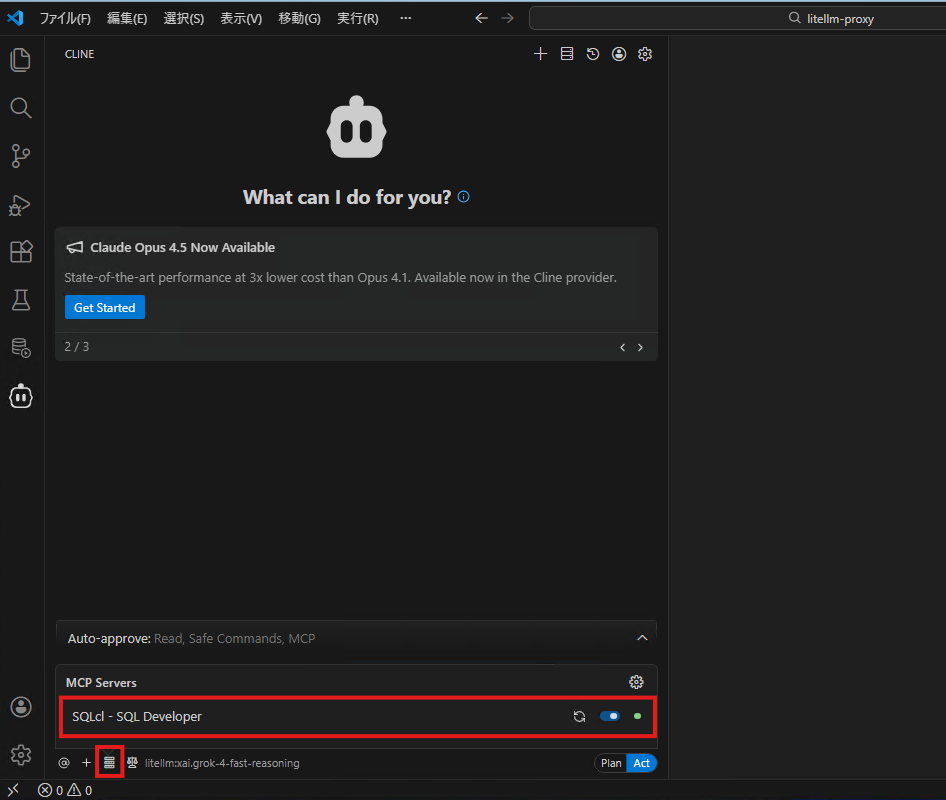Viewport: 946px width, 800px height.
Task: Select model litellm:xai.grok-4-fast-reasoning
Action: [x=222, y=763]
